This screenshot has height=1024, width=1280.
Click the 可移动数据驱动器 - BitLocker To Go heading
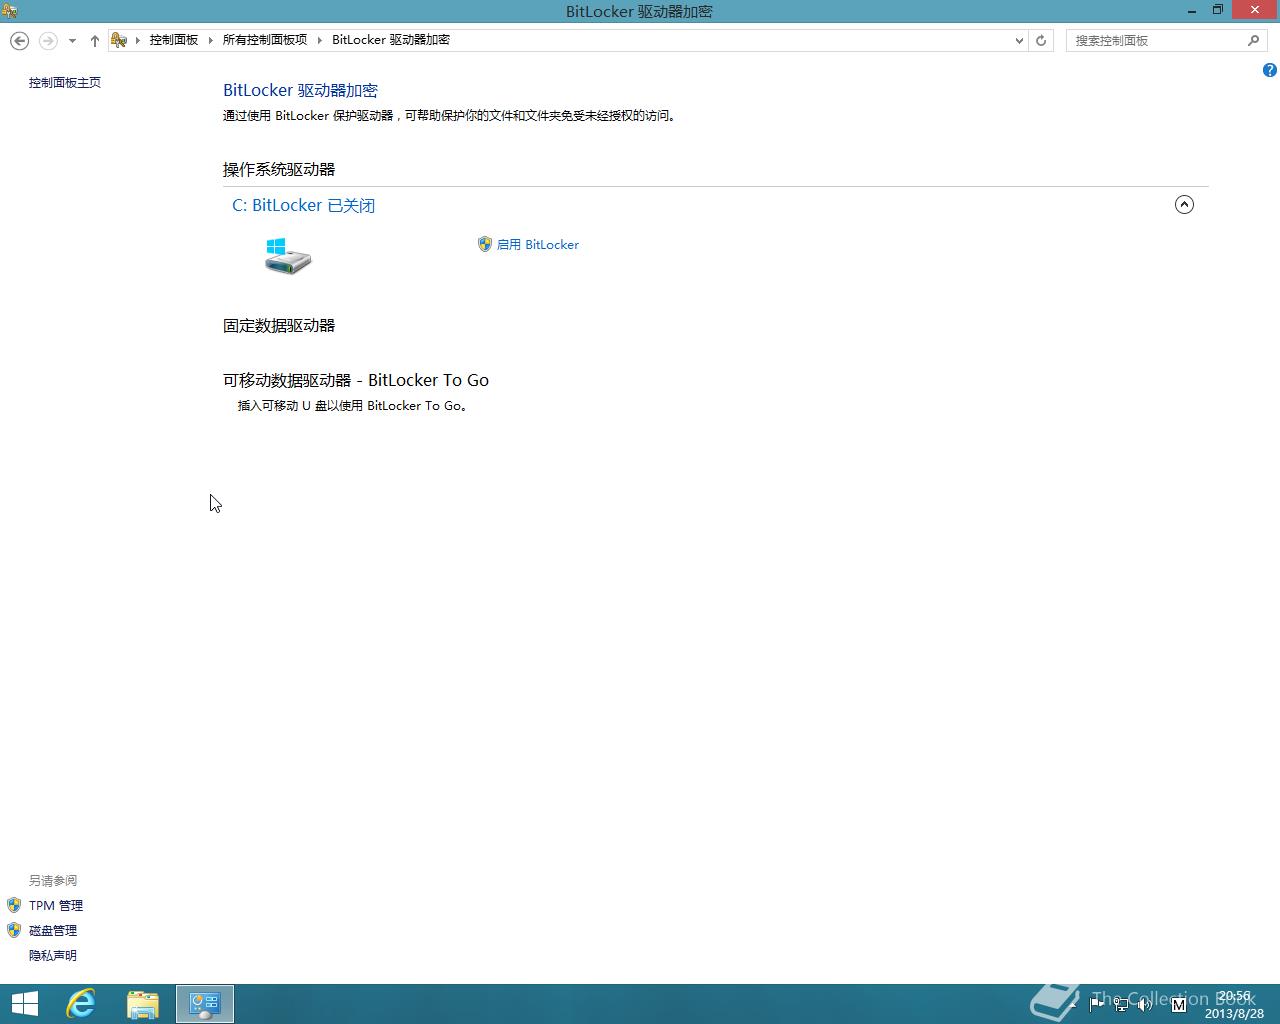(x=356, y=380)
